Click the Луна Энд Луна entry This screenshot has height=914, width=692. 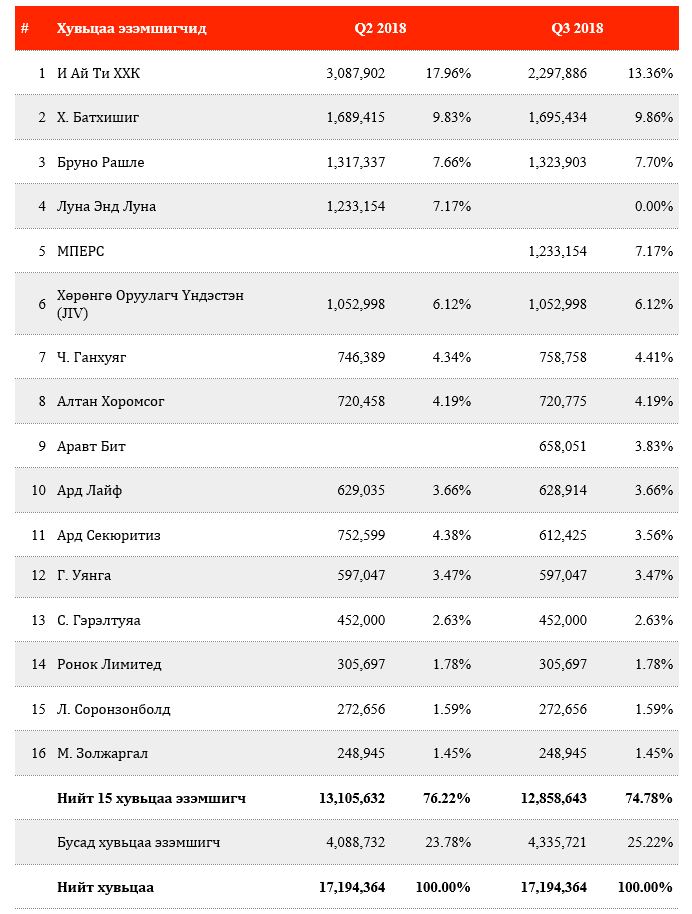pos(107,206)
